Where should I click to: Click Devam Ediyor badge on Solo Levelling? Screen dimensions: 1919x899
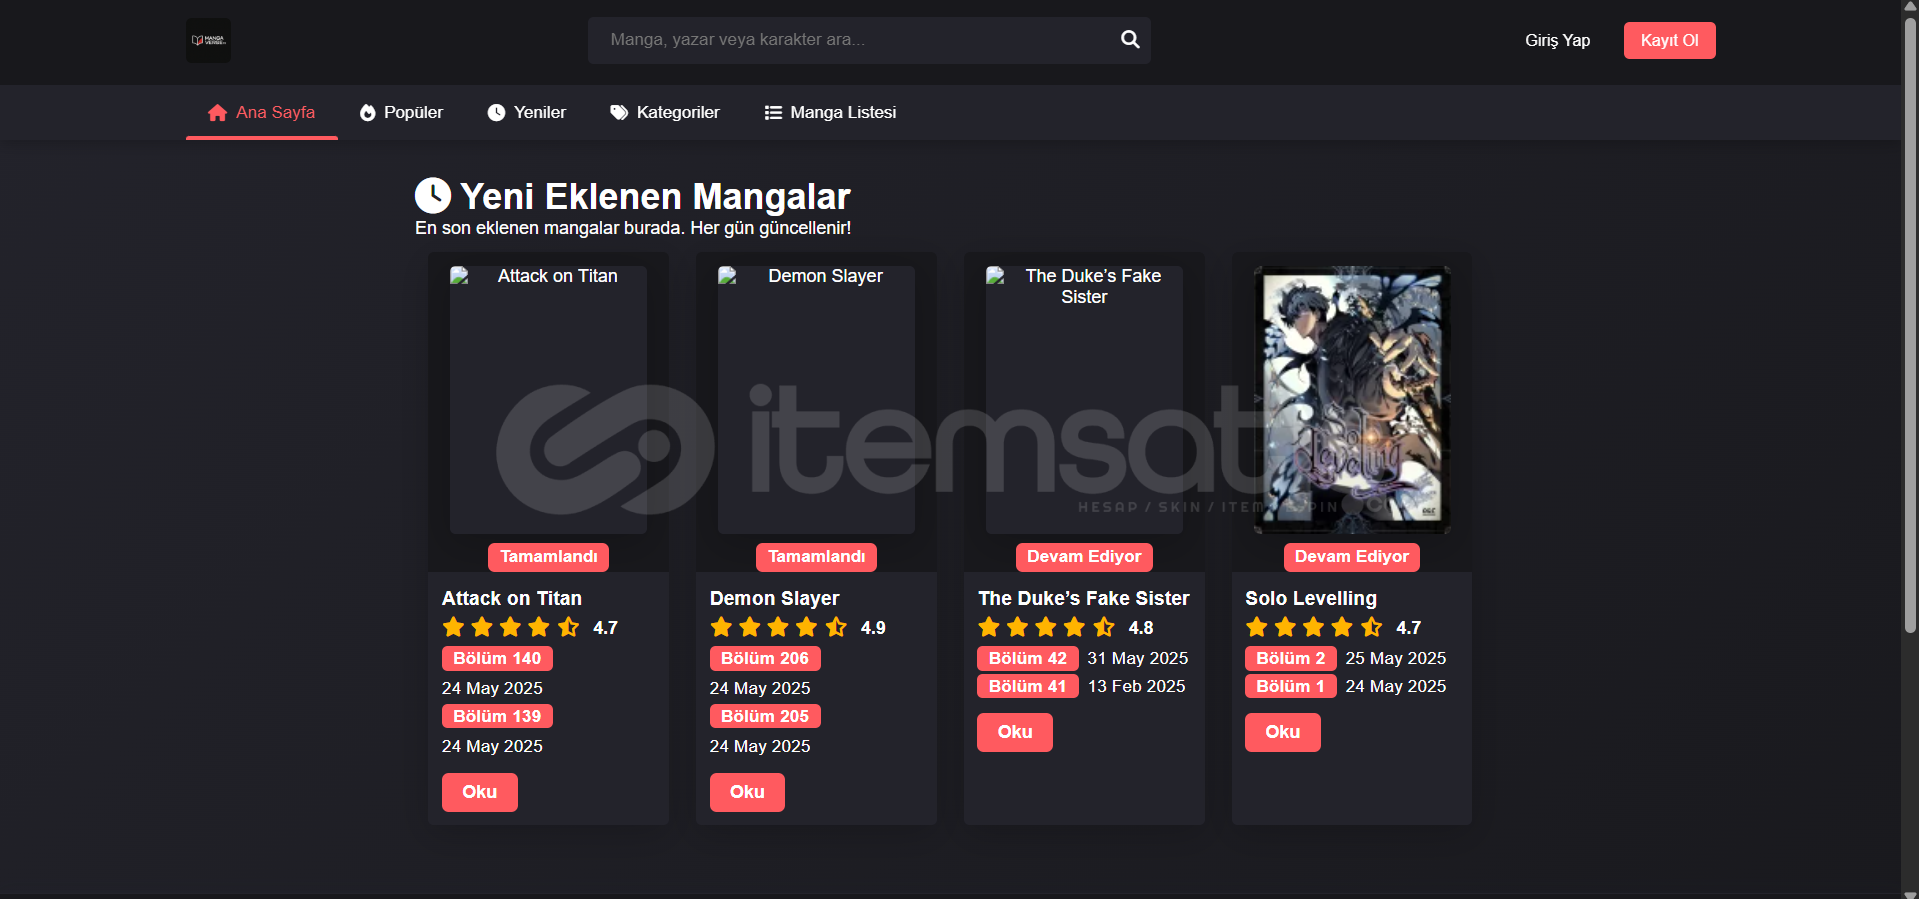tap(1352, 557)
